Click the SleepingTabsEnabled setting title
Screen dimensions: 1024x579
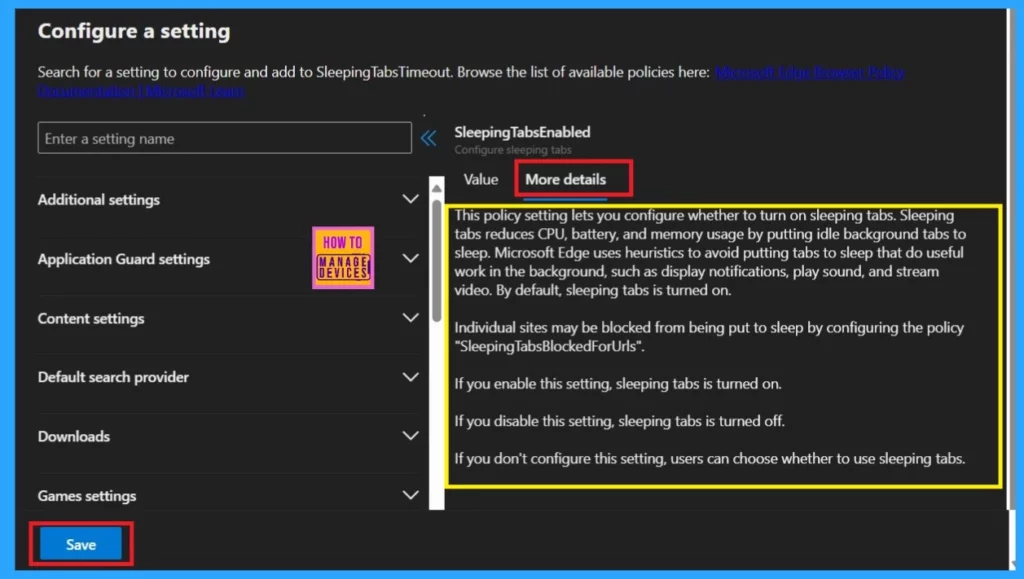[522, 132]
